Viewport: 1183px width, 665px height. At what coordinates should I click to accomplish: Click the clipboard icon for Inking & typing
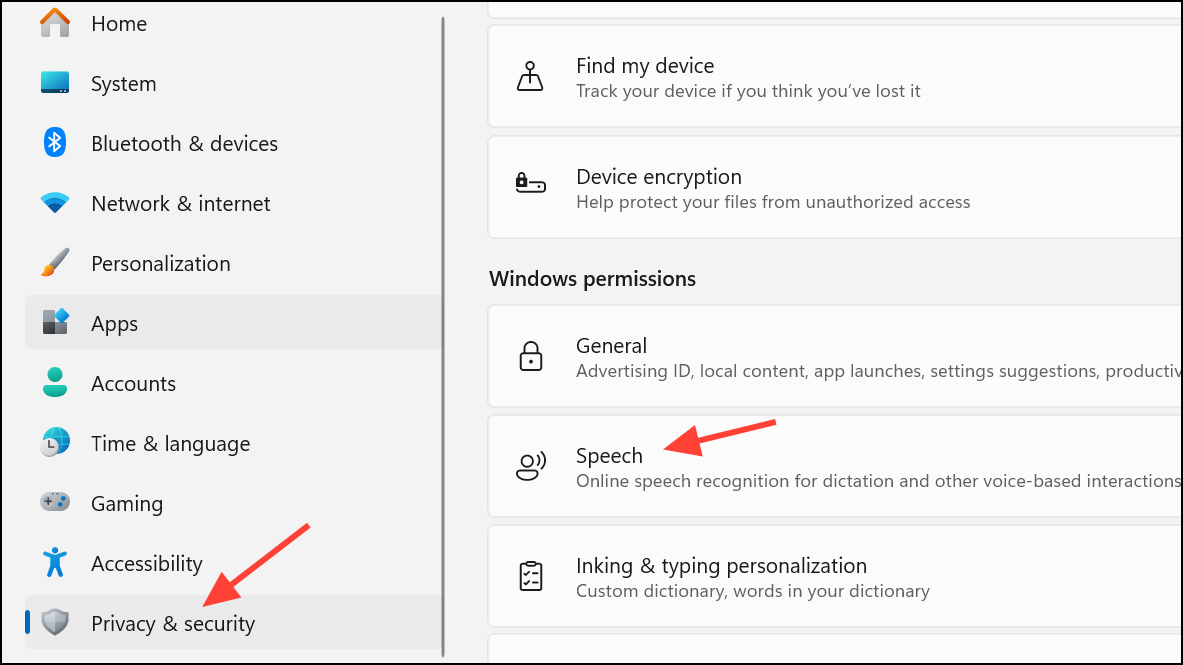click(x=530, y=576)
